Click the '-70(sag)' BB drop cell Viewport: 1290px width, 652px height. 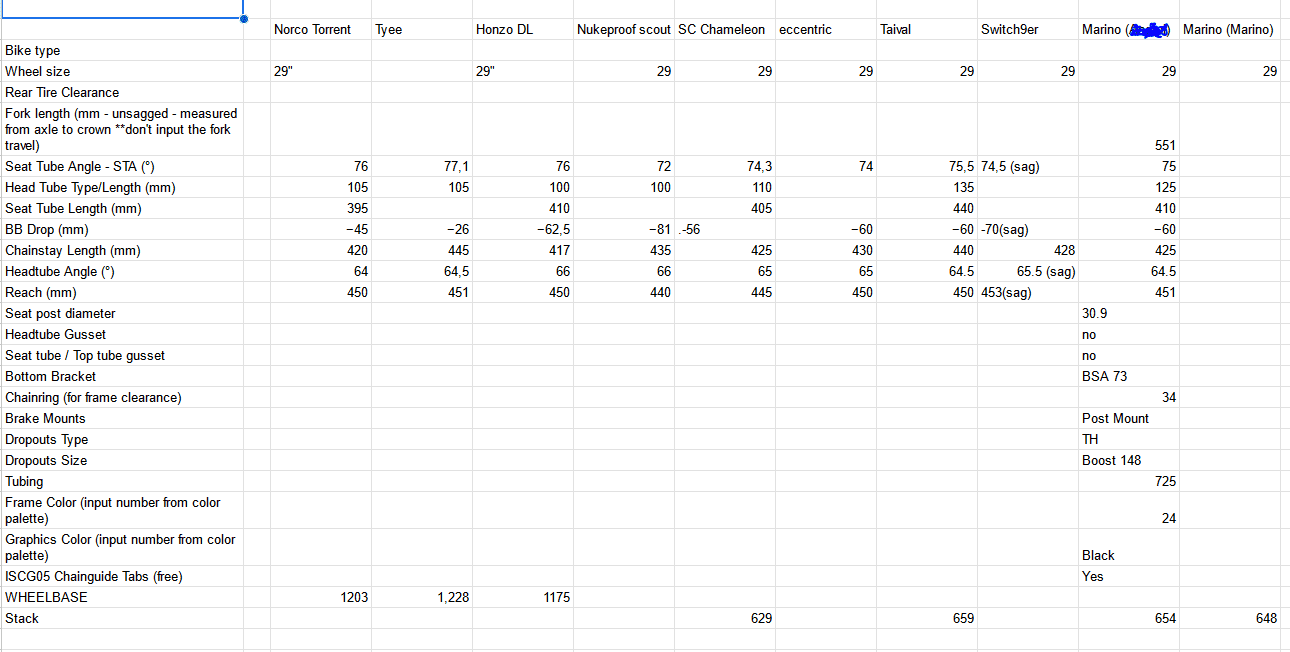pos(1028,230)
